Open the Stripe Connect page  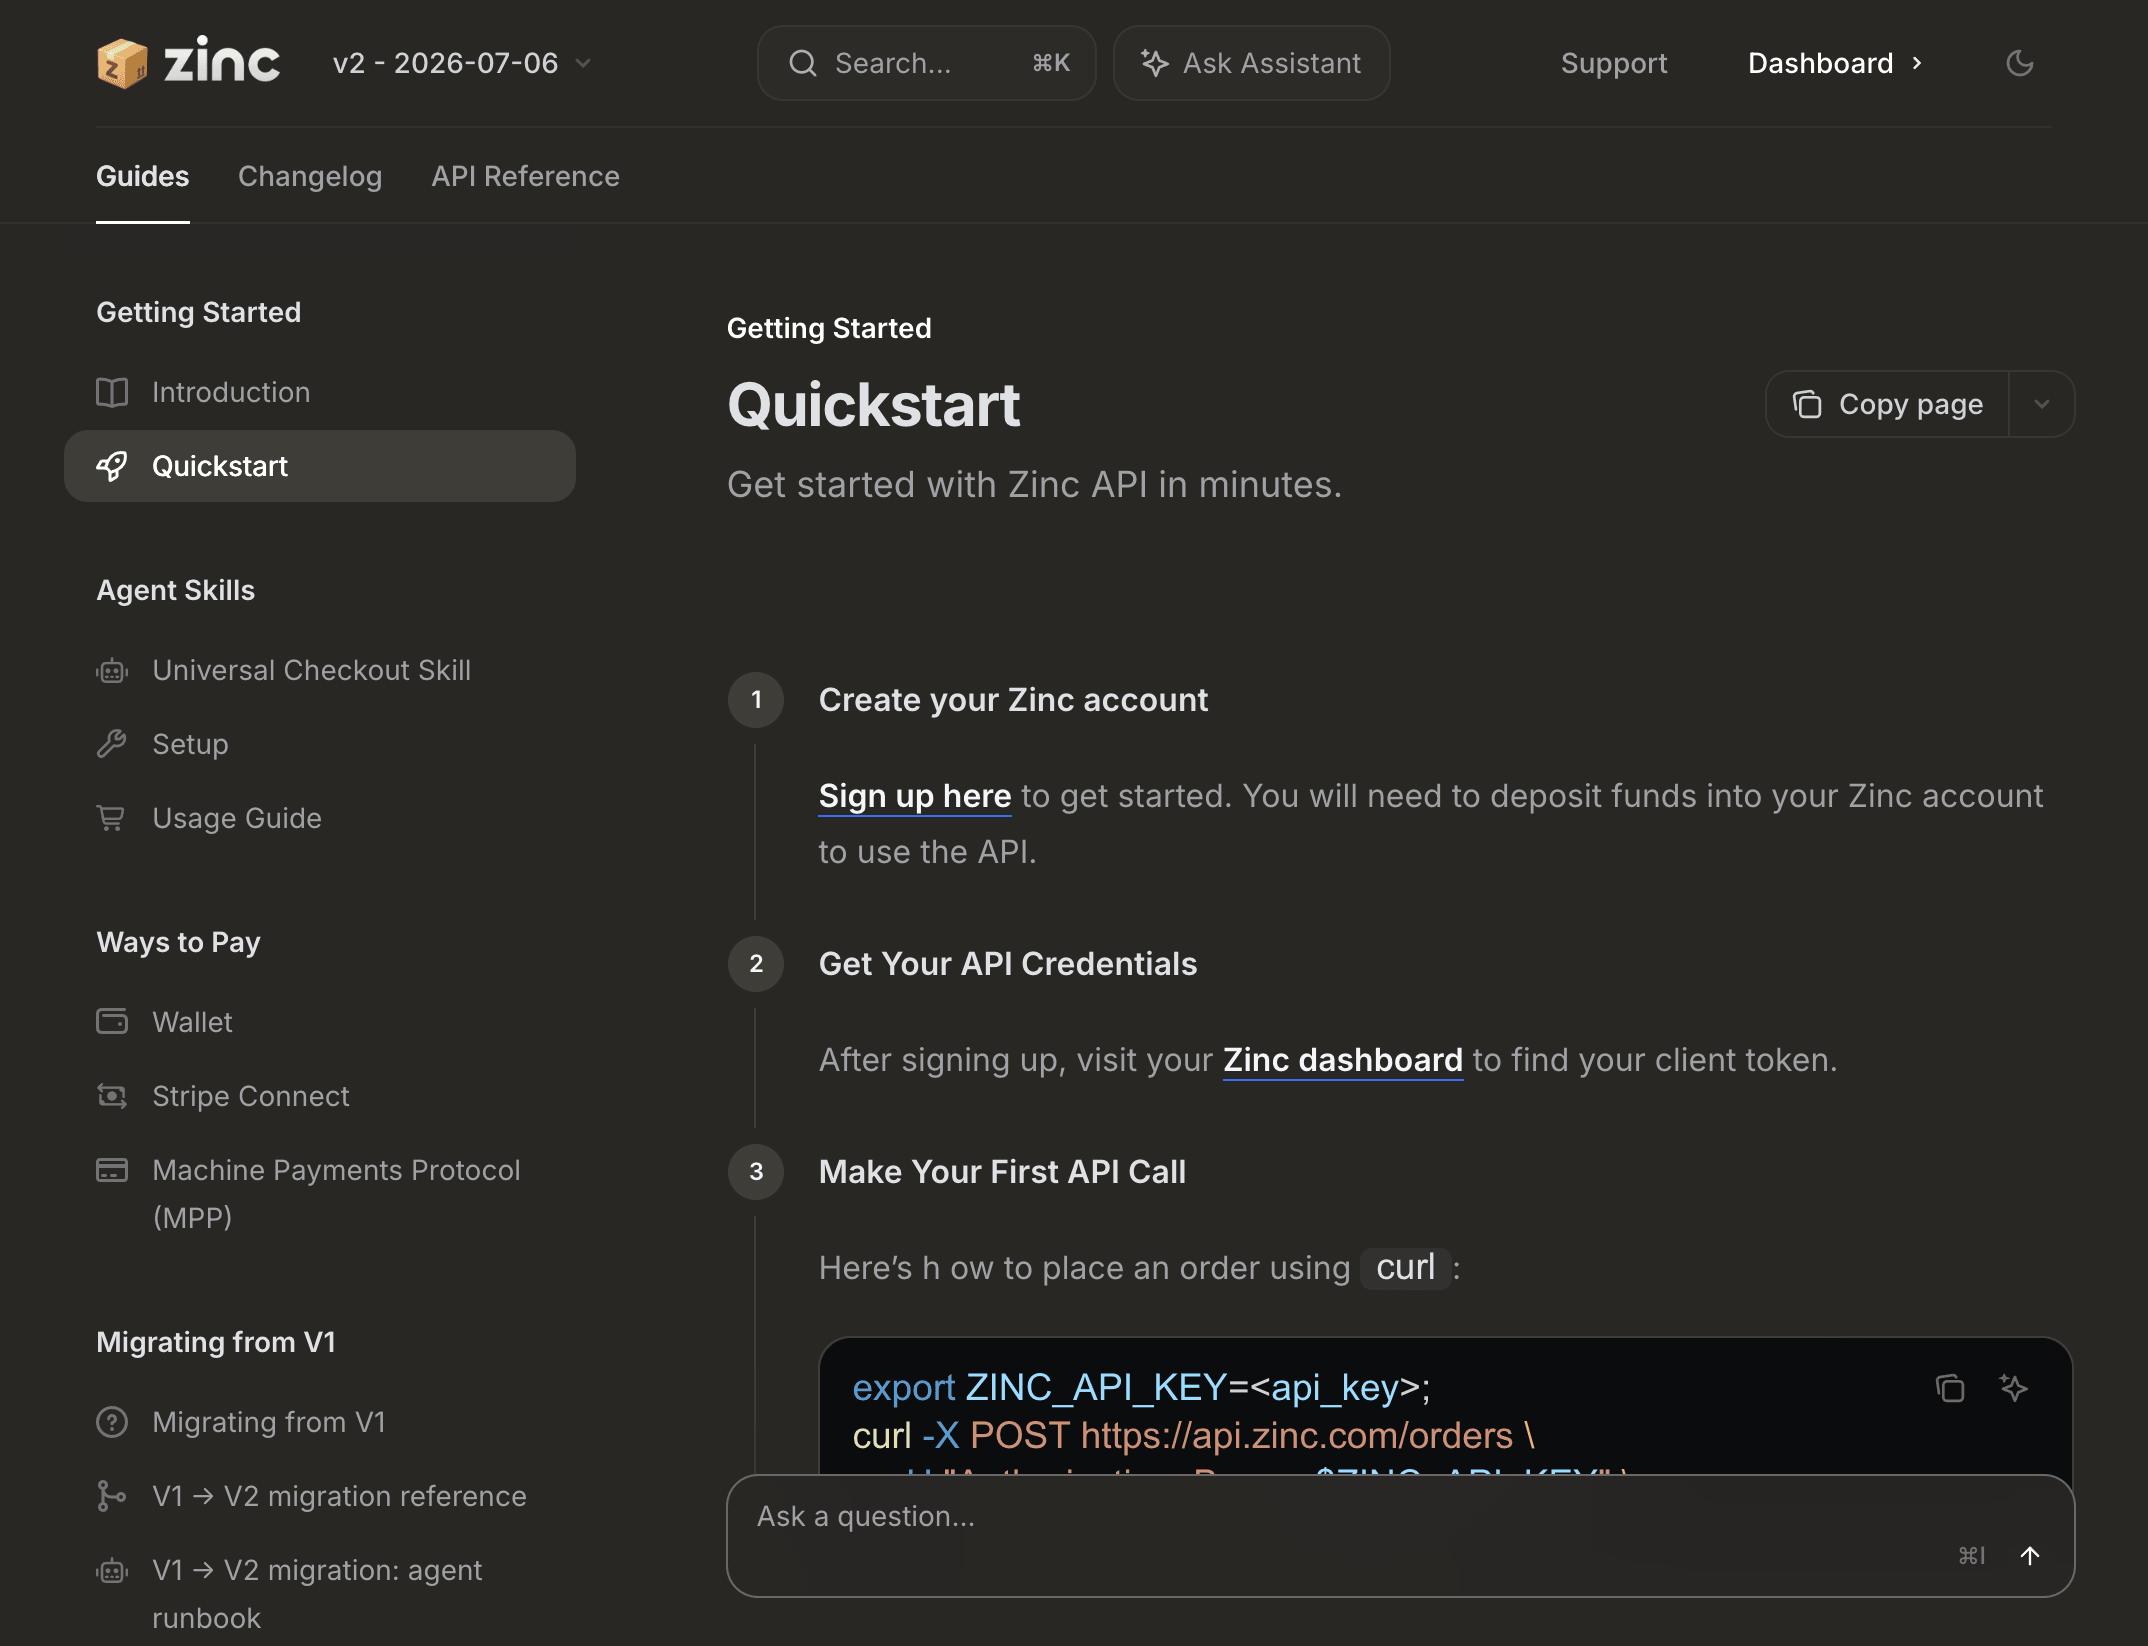pyautogui.click(x=251, y=1096)
